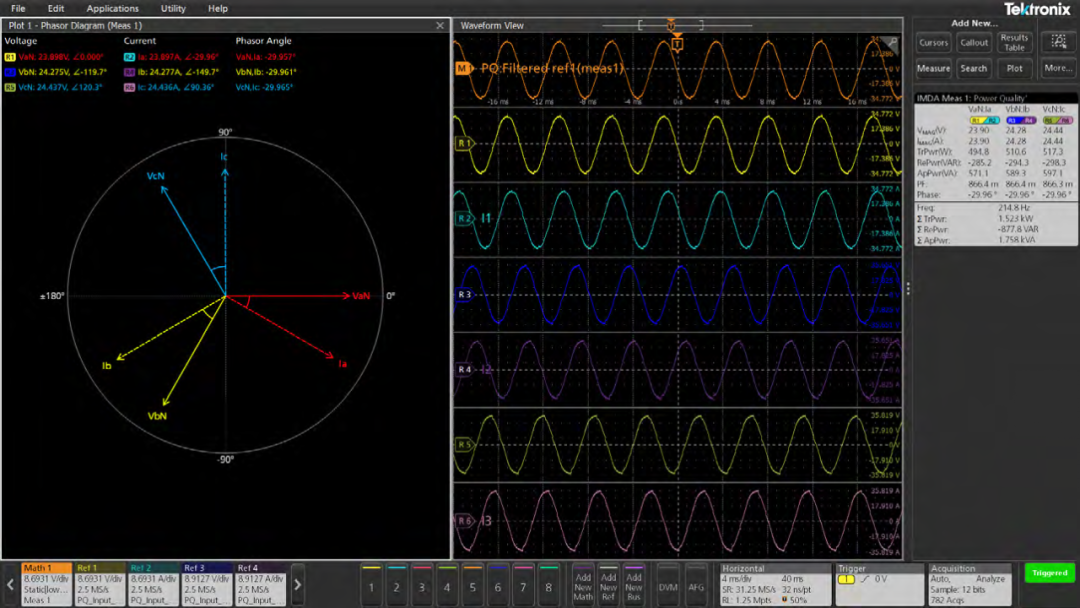Click the M1 math waveform badge

point(463,69)
